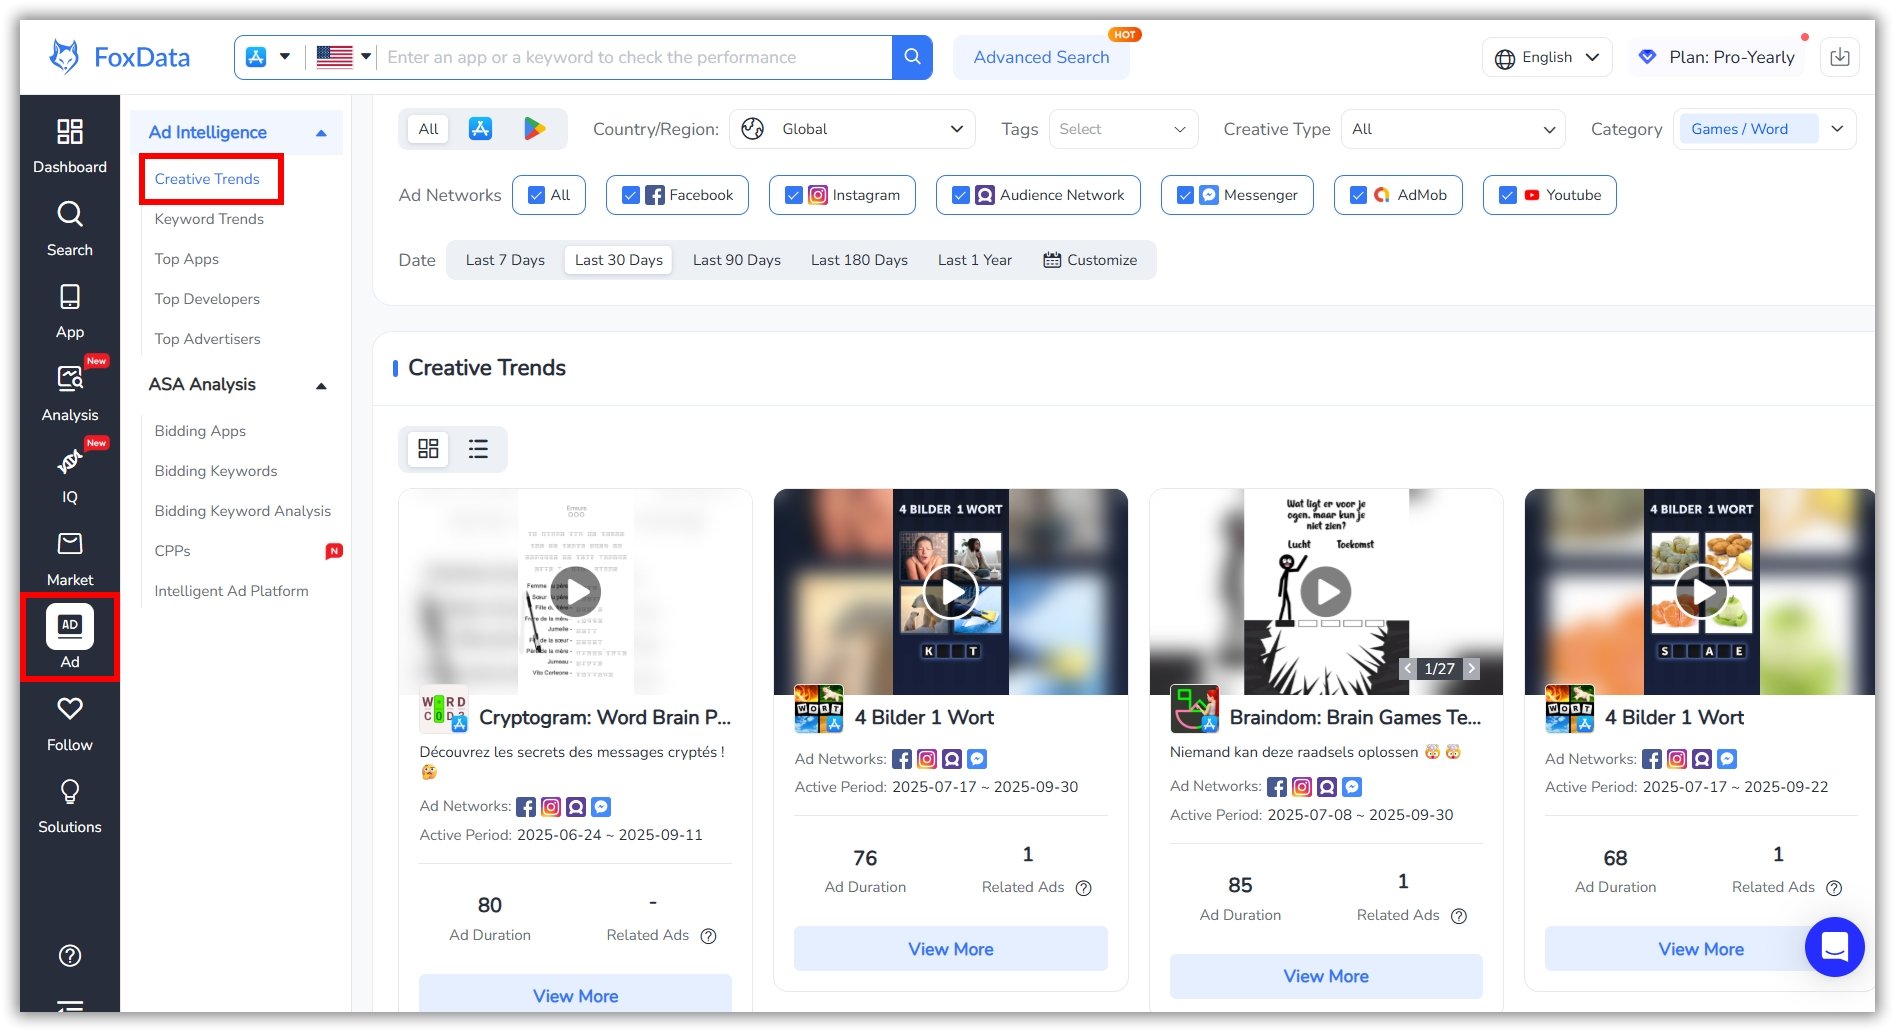Play the Braindom ad video thumbnail
The height and width of the screenshot is (1032, 1895).
[1325, 592]
